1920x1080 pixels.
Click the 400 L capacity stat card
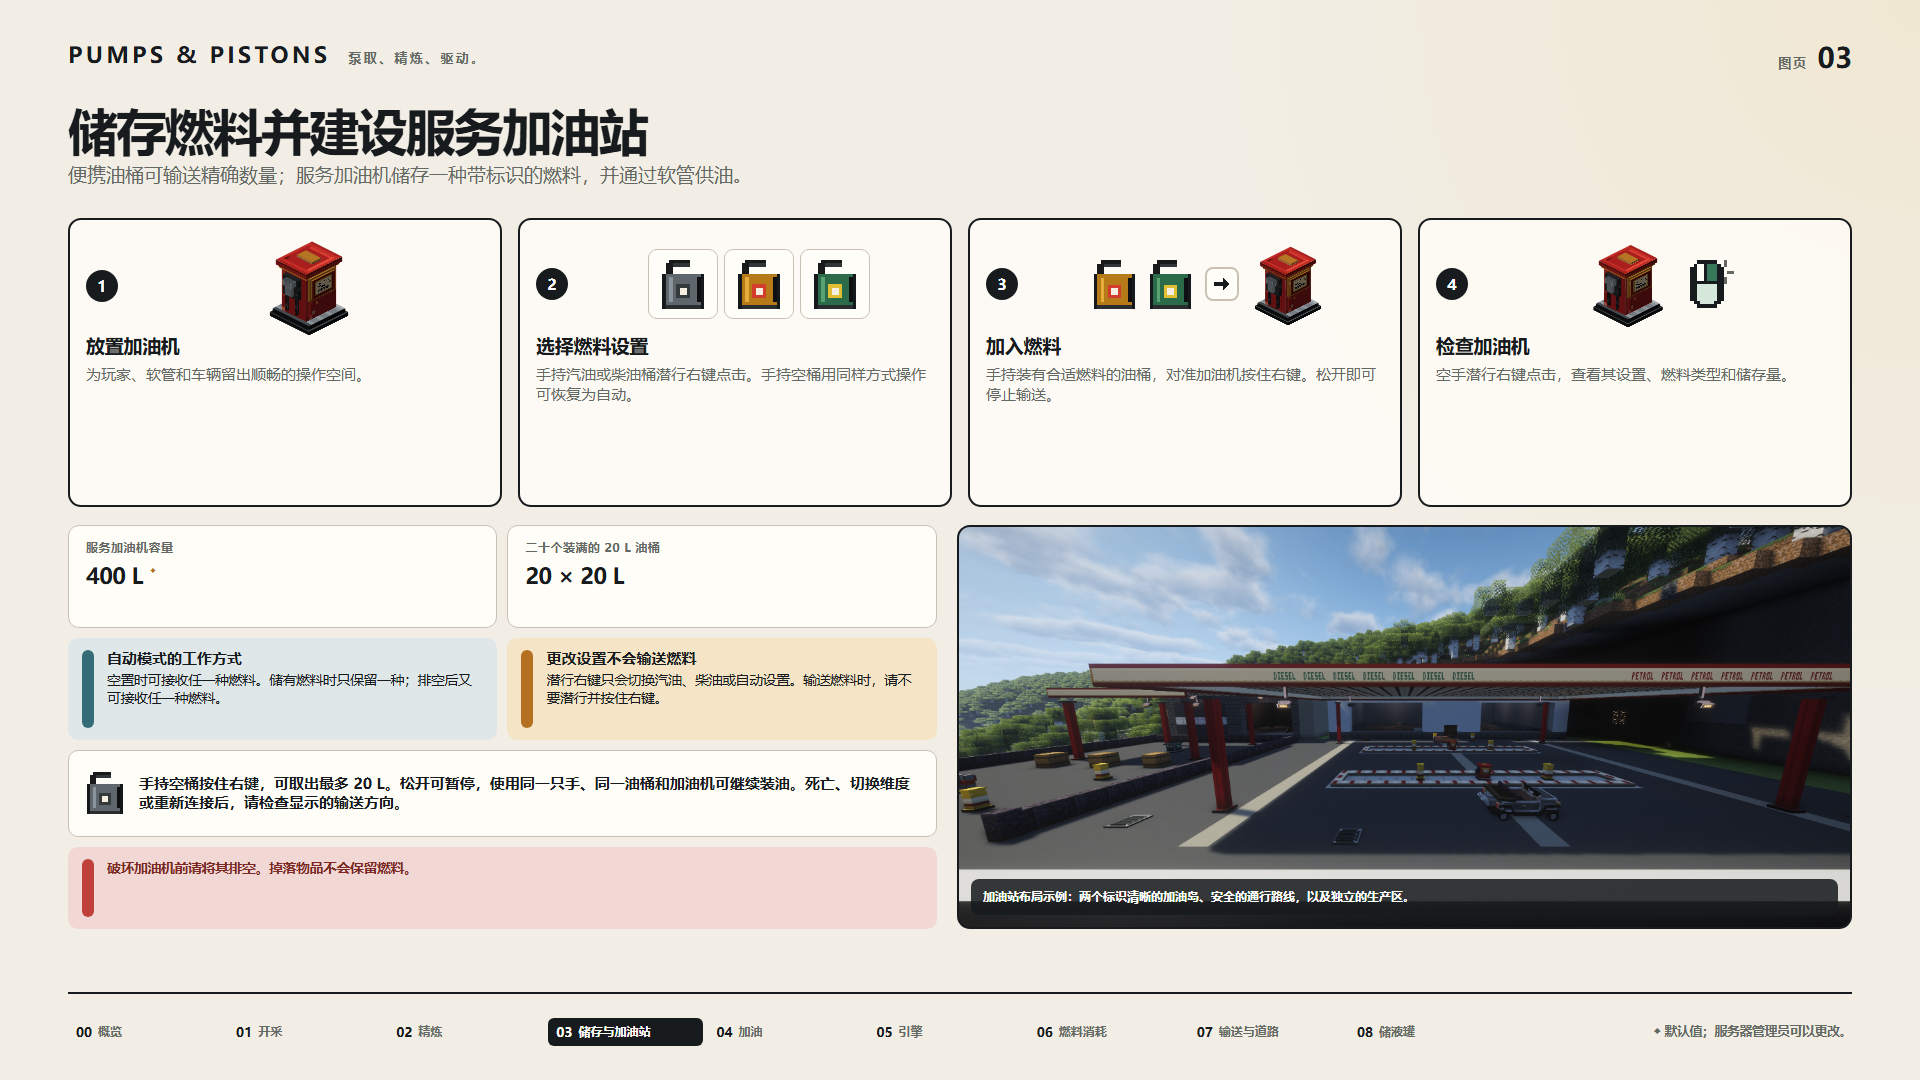pyautogui.click(x=282, y=576)
